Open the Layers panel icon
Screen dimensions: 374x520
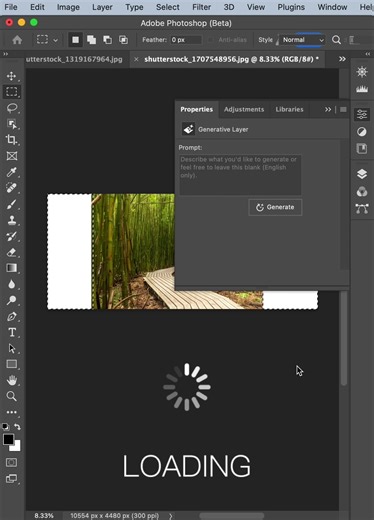pos(362,174)
